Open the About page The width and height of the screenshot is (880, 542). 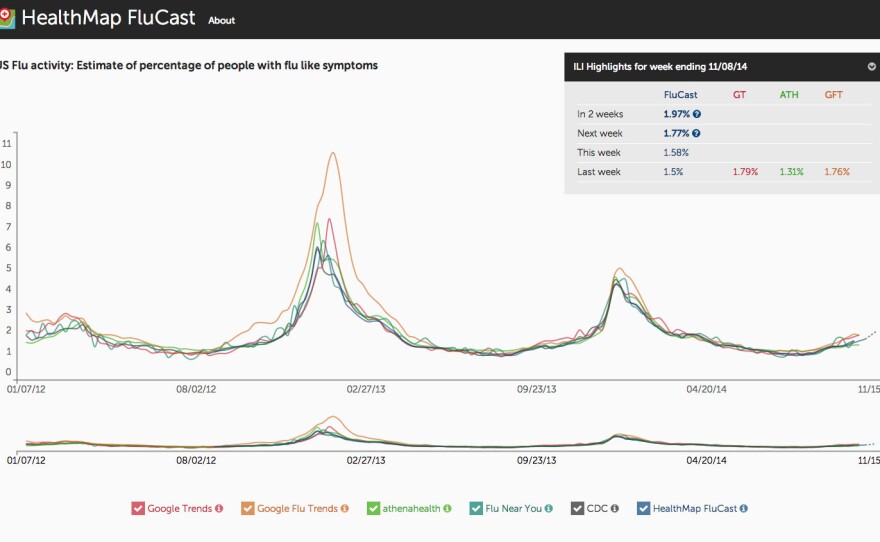(x=221, y=21)
